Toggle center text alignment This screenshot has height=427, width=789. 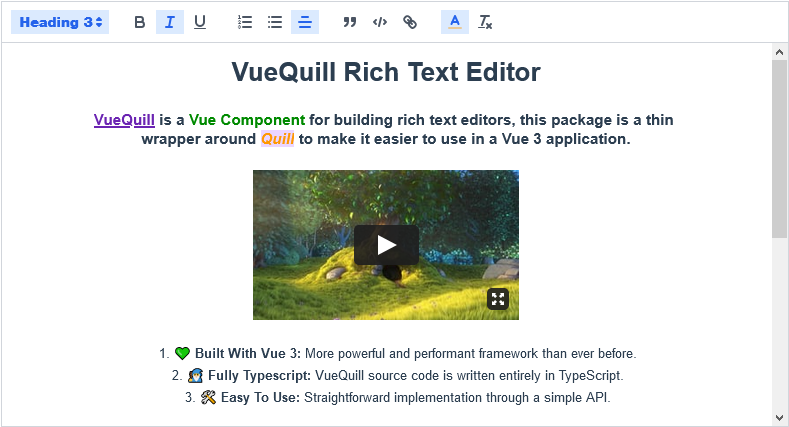(x=305, y=22)
